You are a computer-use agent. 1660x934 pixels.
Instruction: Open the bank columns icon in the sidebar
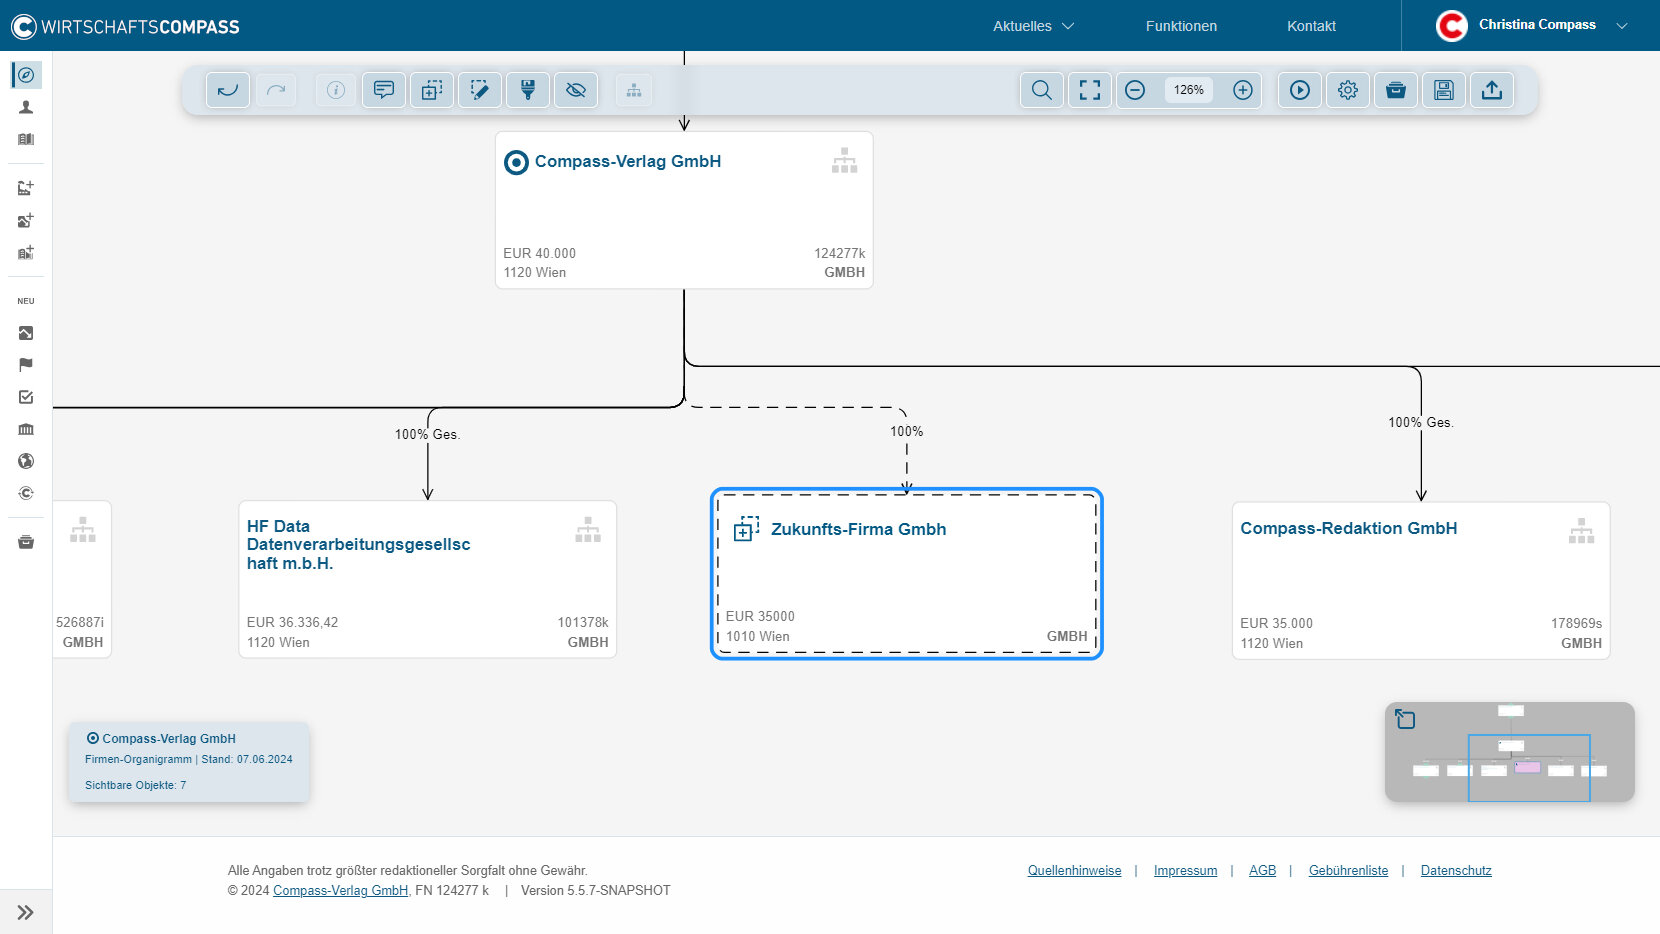click(x=26, y=429)
